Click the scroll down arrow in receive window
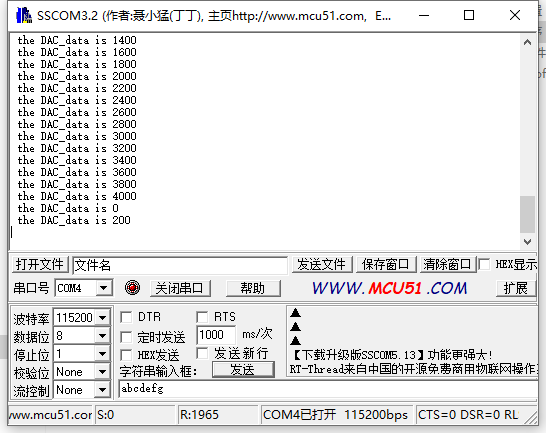This screenshot has height=433, width=546. point(527,241)
